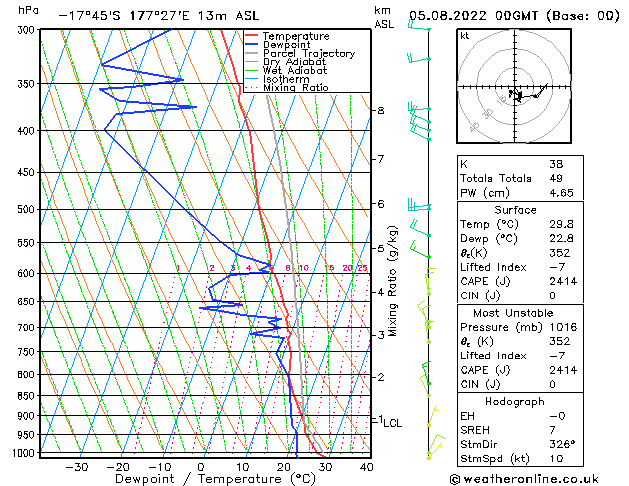Click the wind barb at 500 hPa level

click(419, 205)
